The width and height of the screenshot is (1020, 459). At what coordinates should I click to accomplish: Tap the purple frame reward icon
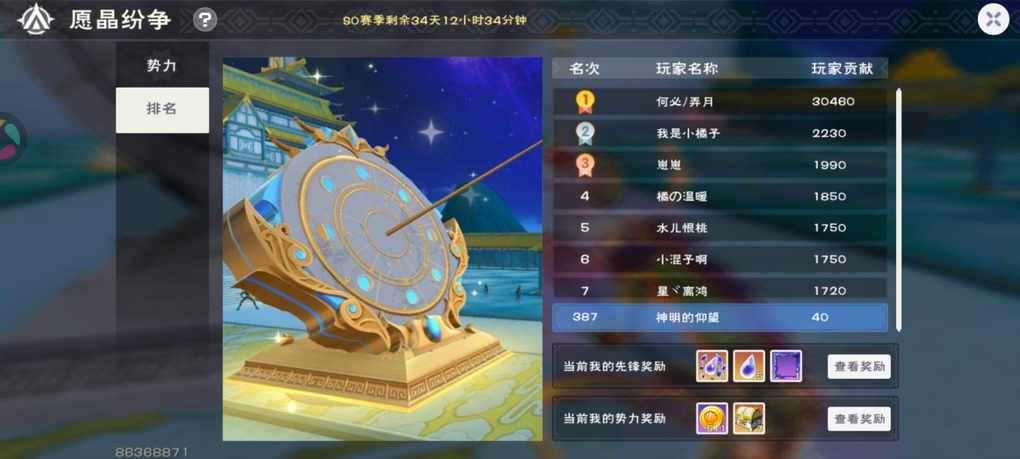[786, 366]
